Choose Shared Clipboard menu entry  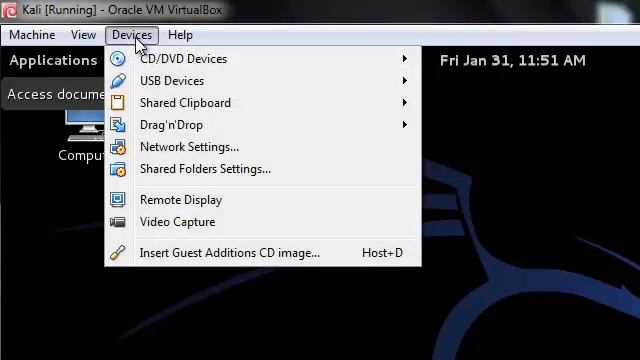tap(263, 102)
